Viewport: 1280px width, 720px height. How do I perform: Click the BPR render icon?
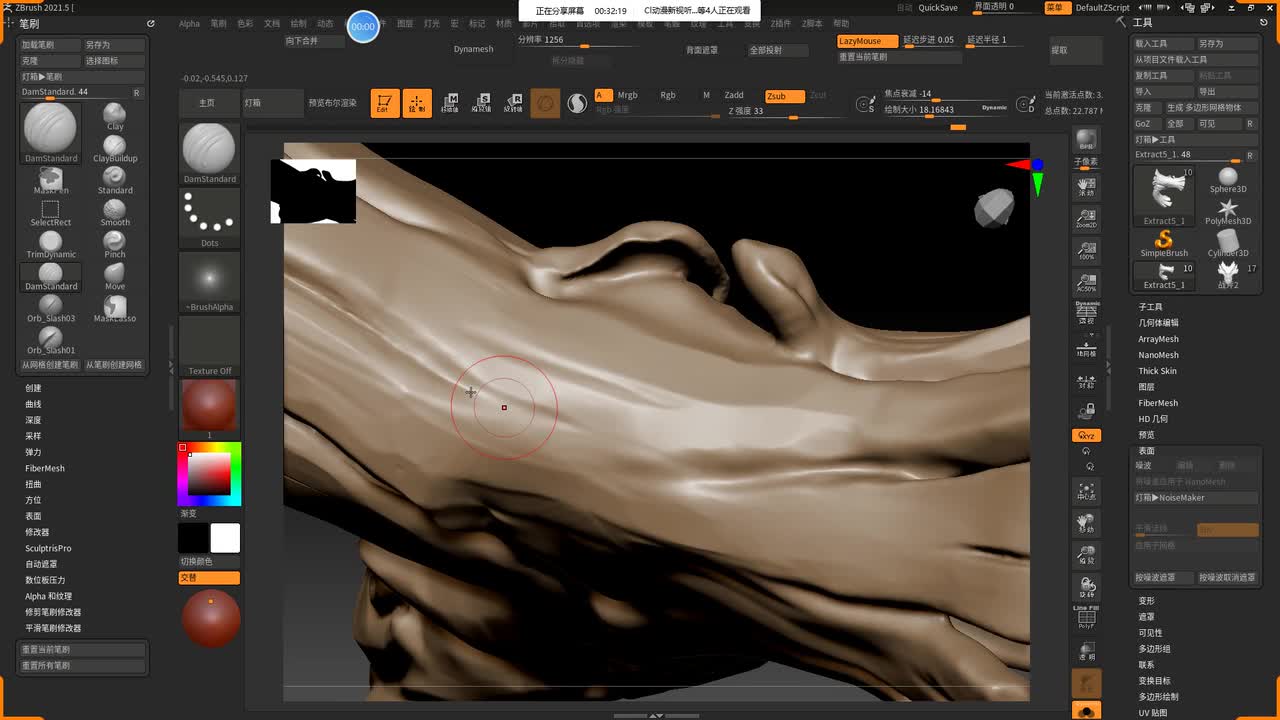tap(1086, 139)
